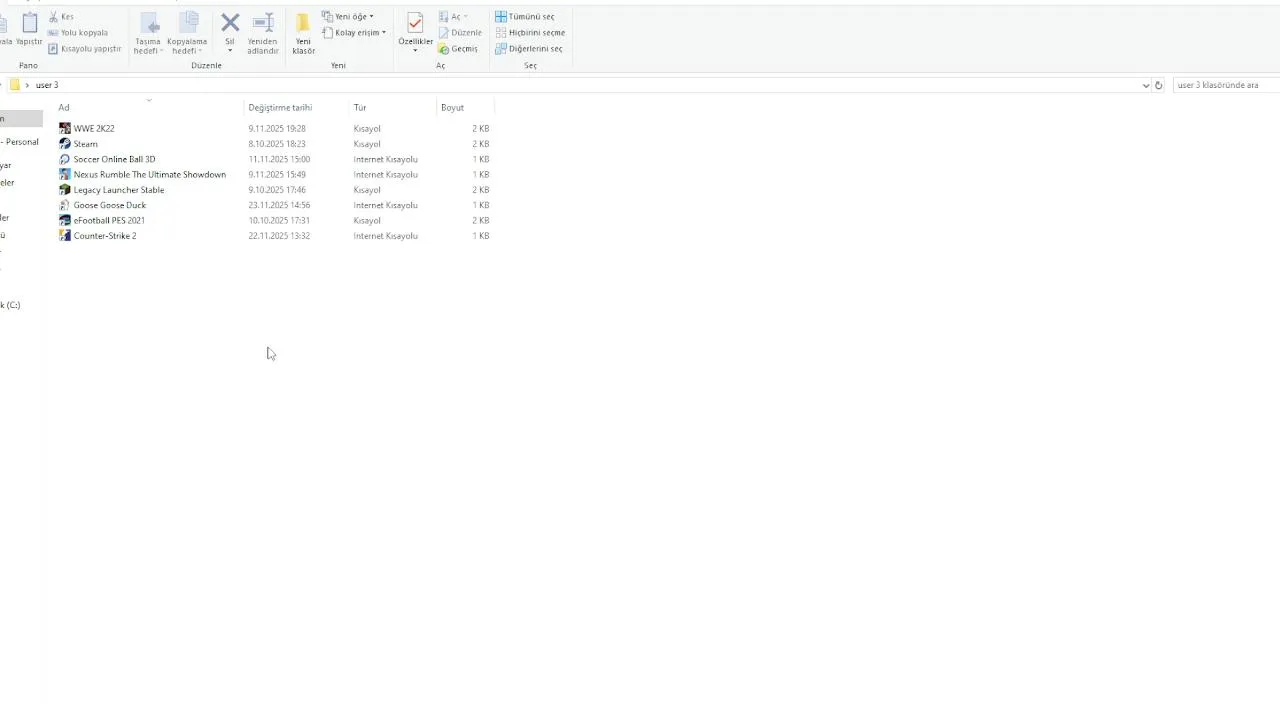This screenshot has height=720, width=1280.
Task: Click Diğerlerini seç to invert selection
Action: tap(529, 49)
